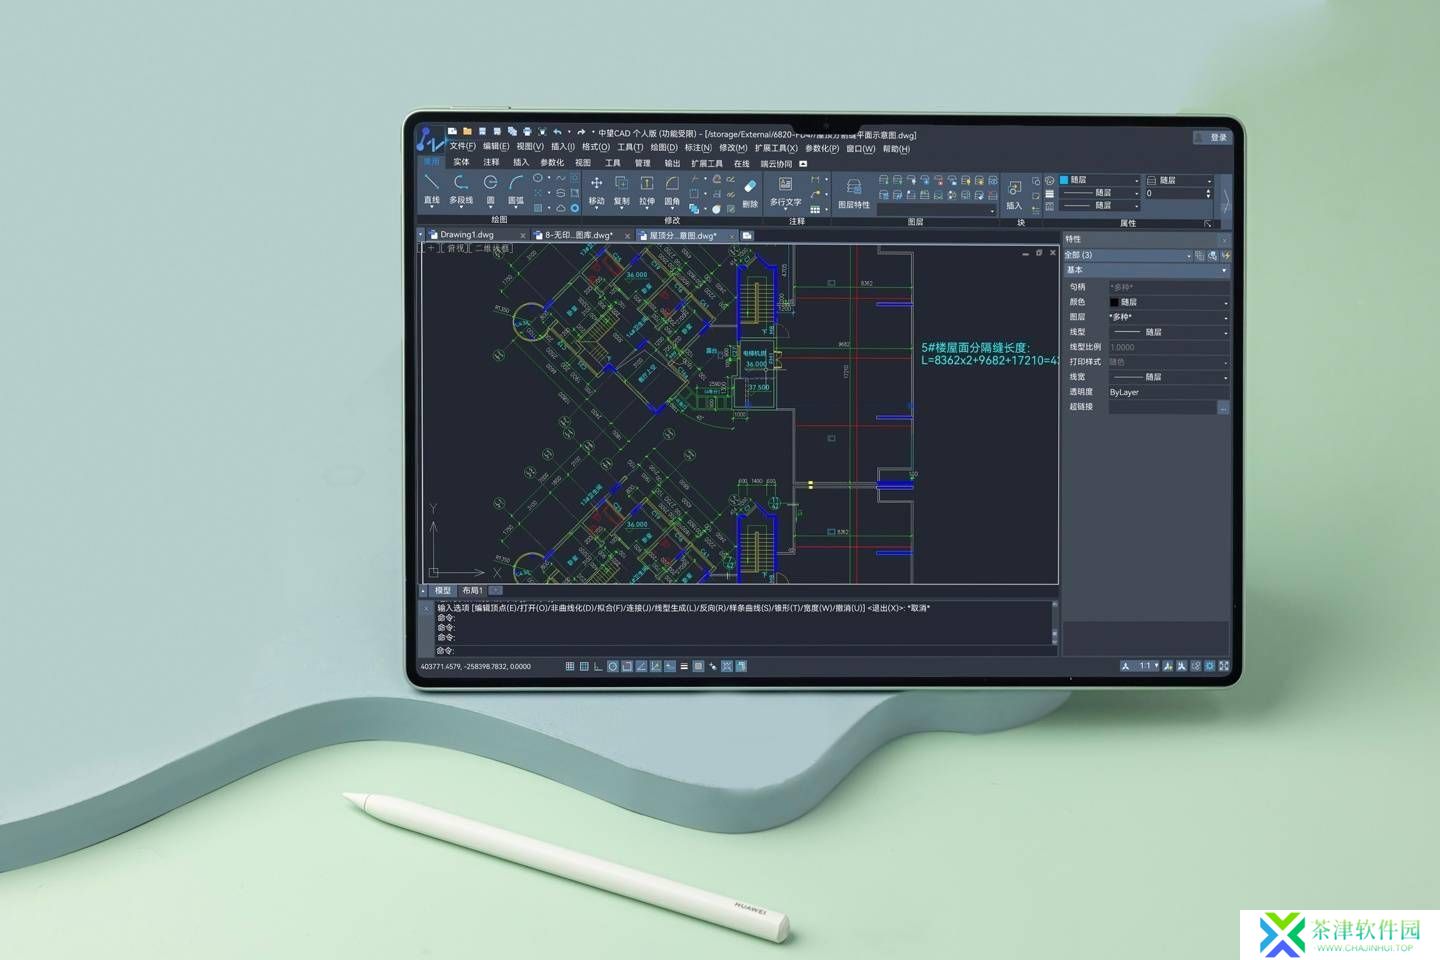Click the new drawing tab icon
The width and height of the screenshot is (1440, 960).
[747, 236]
